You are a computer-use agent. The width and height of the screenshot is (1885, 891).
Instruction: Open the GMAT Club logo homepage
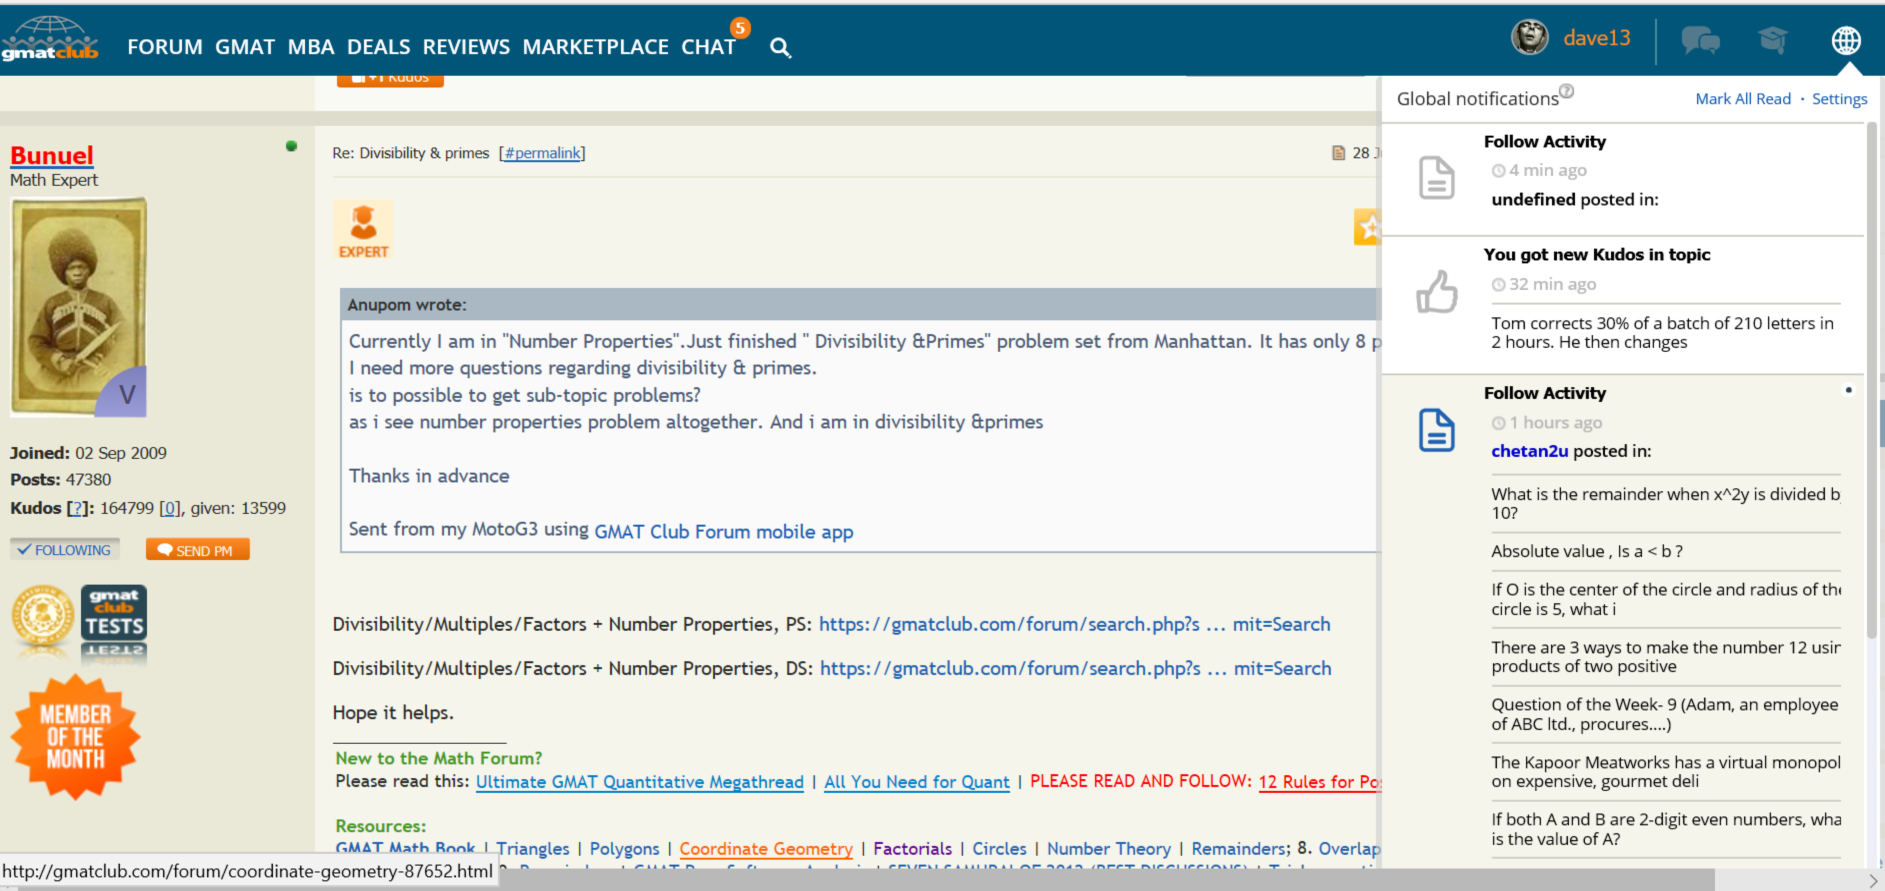(x=50, y=40)
